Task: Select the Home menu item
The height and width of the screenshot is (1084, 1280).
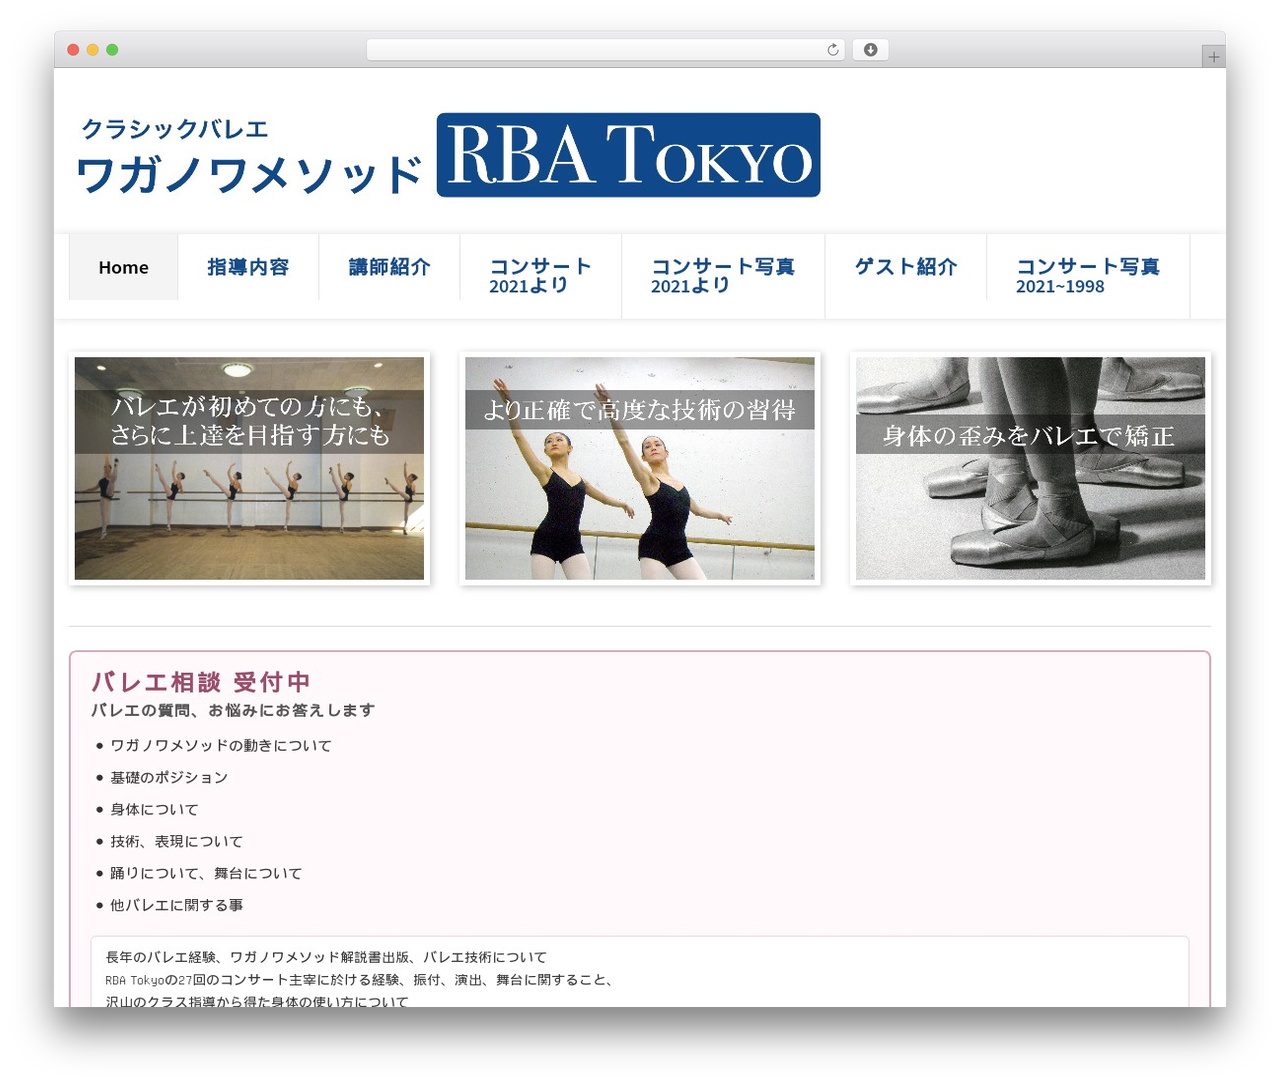Action: coord(123,267)
